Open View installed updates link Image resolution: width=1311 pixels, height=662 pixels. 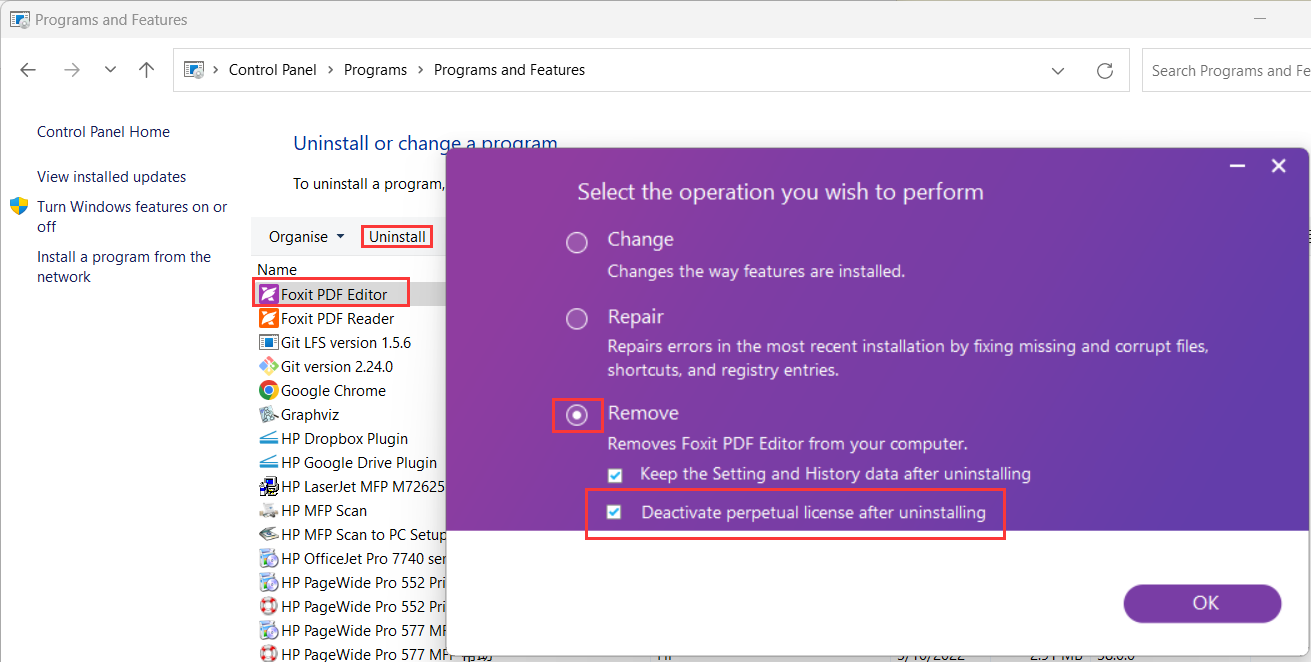pos(111,177)
